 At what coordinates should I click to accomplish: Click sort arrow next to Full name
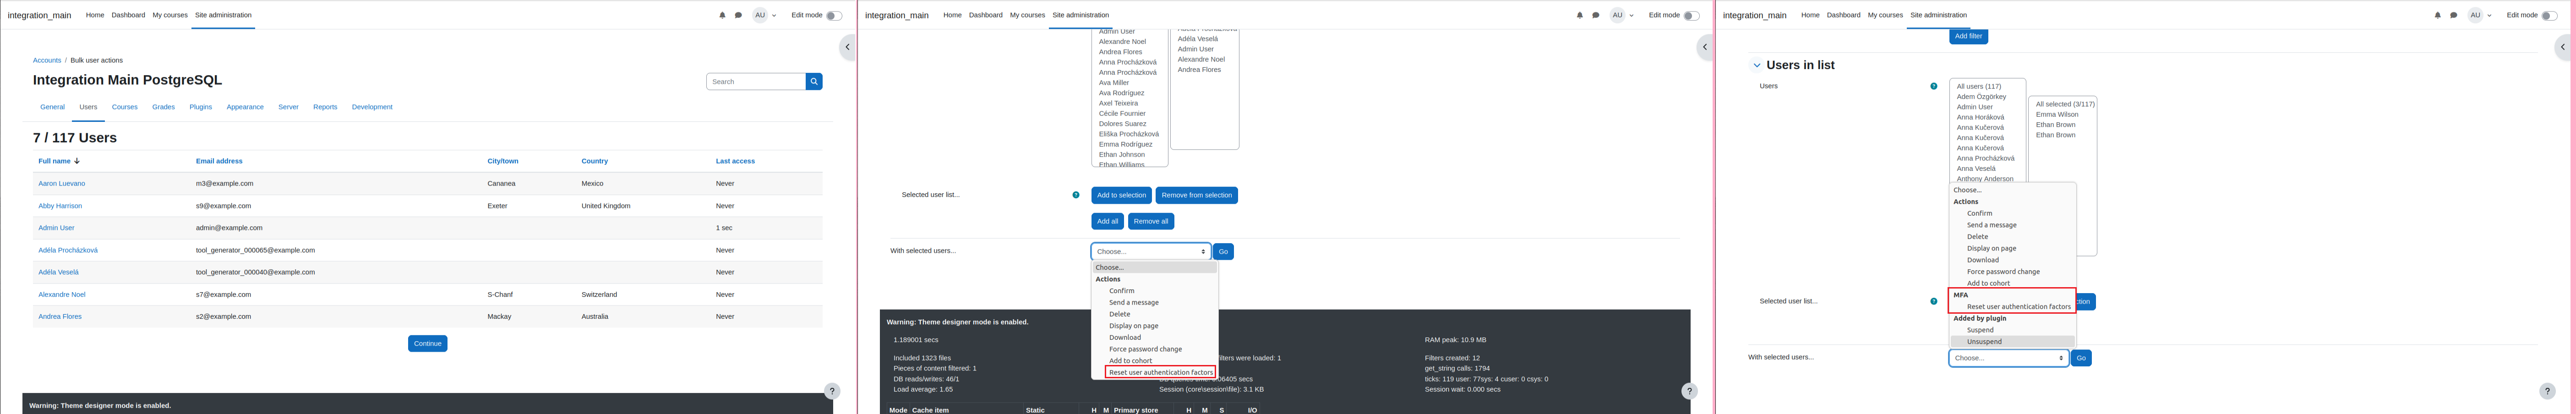click(x=77, y=161)
